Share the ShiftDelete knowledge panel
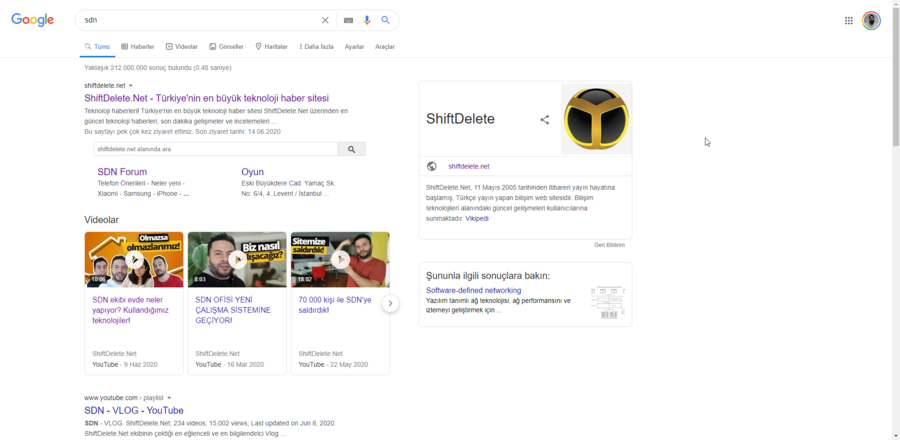Image resolution: width=900 pixels, height=440 pixels. pyautogui.click(x=545, y=120)
